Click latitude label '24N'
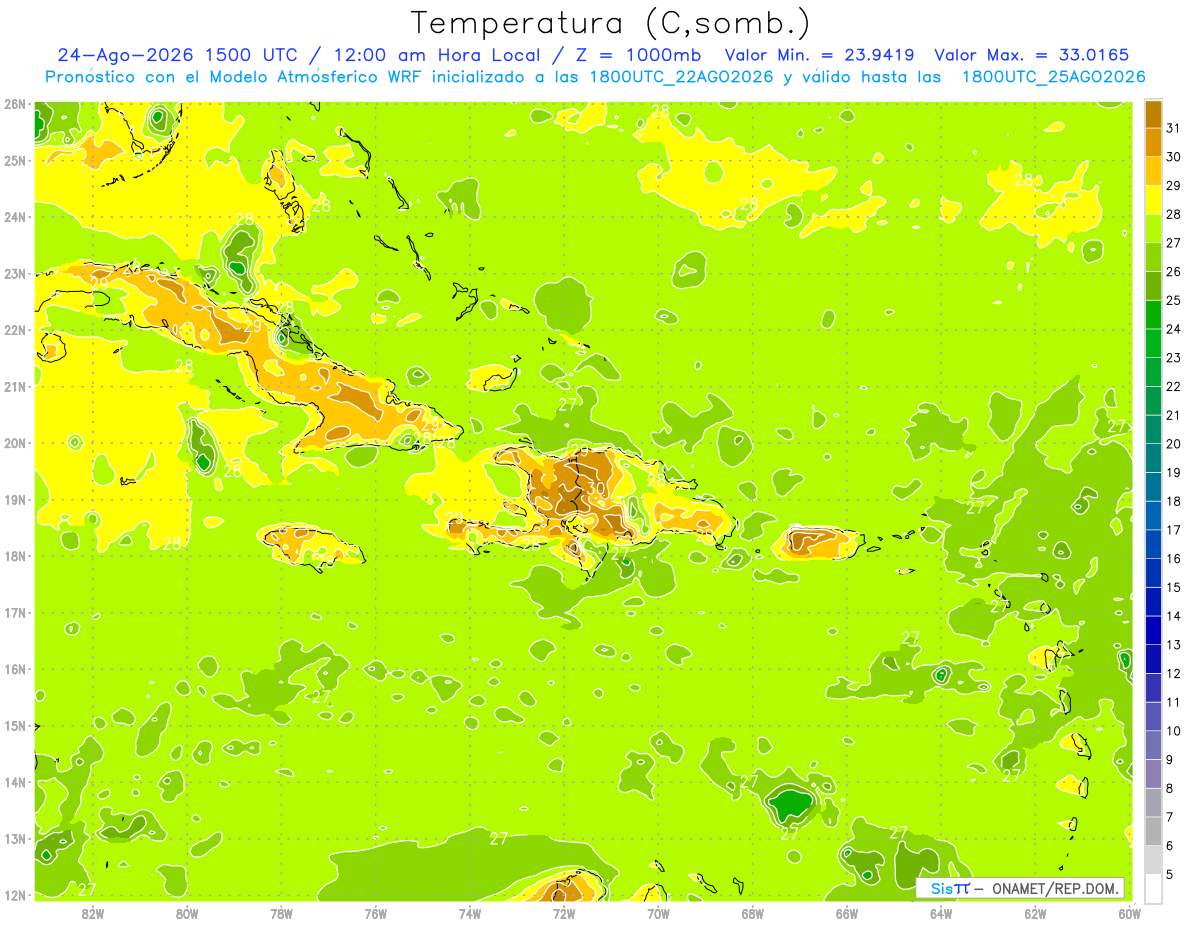 [14, 217]
